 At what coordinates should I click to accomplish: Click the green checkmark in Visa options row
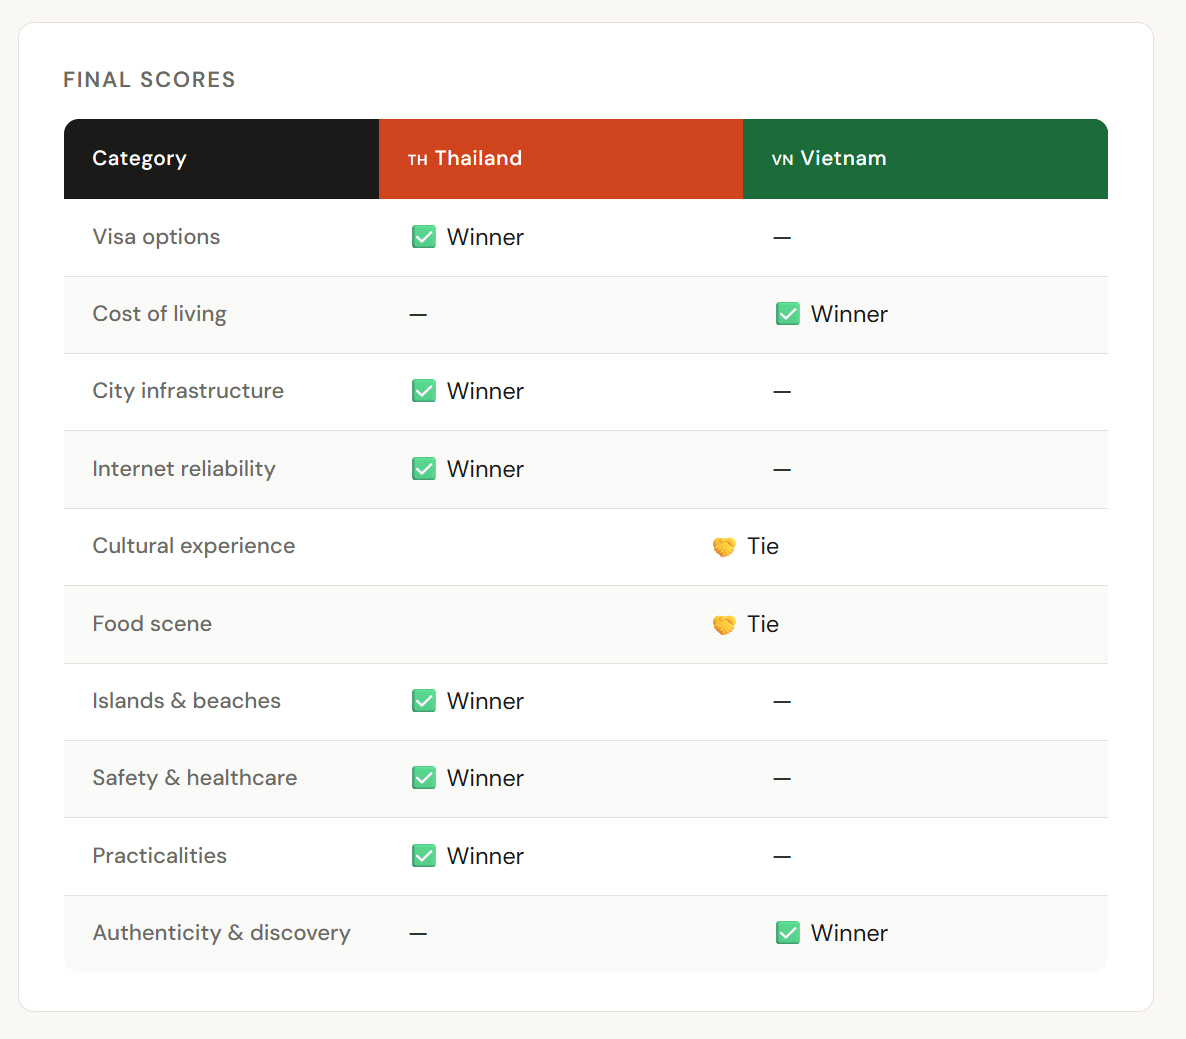tap(424, 237)
